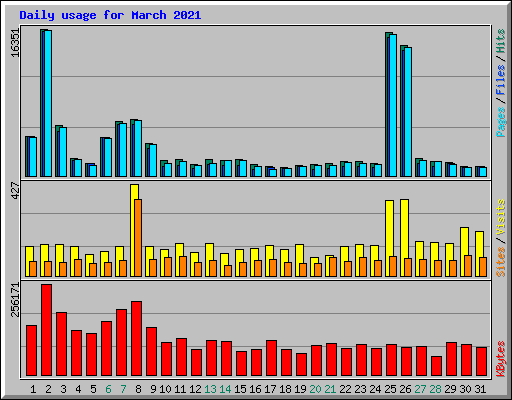The width and height of the screenshot is (512, 400).
Task: Click day label 11 on the axis
Action: point(180,389)
